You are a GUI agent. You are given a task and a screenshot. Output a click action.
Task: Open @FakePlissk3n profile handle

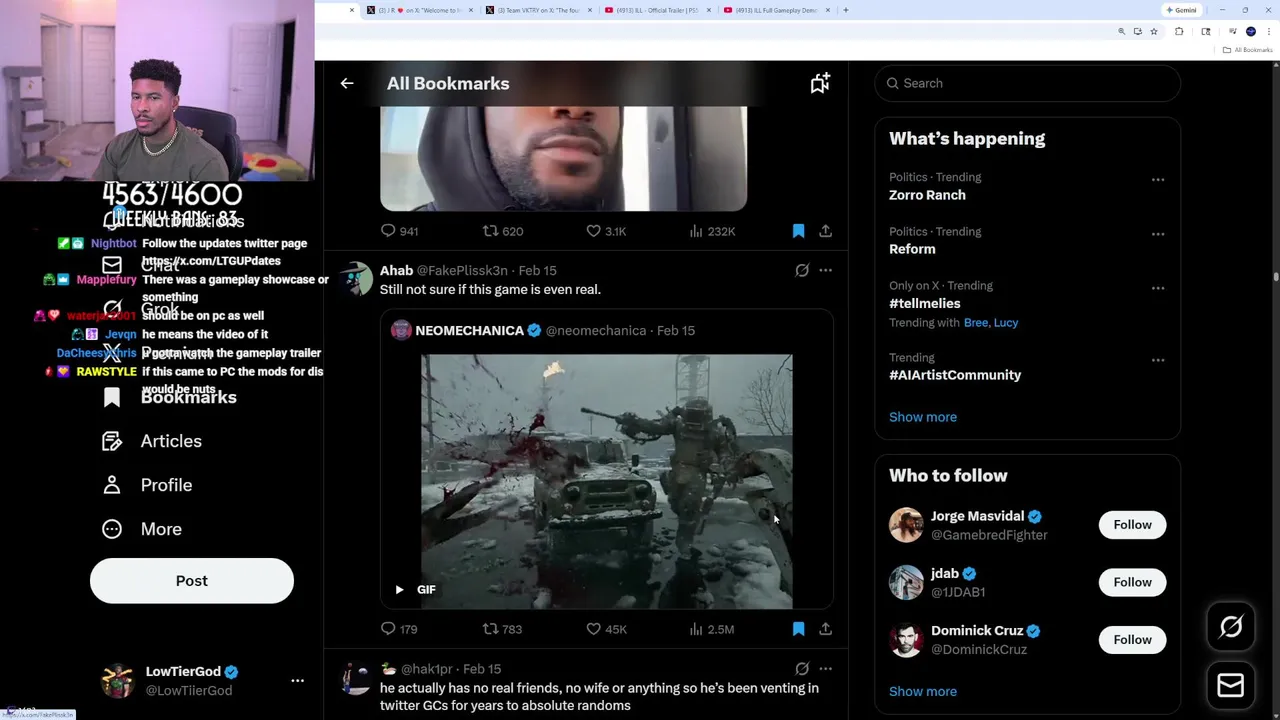[462, 271]
